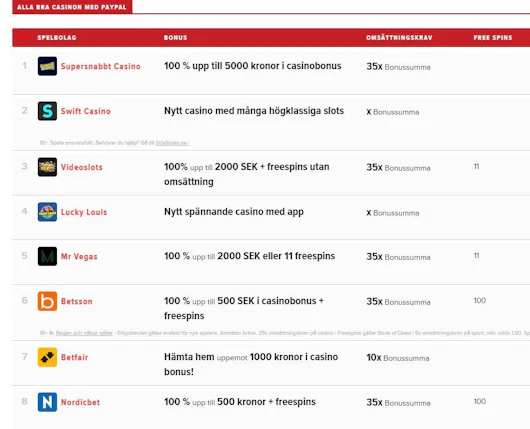Click Lucky Louis x Bonussumma cell
530x429 pixels.
(x=392, y=213)
